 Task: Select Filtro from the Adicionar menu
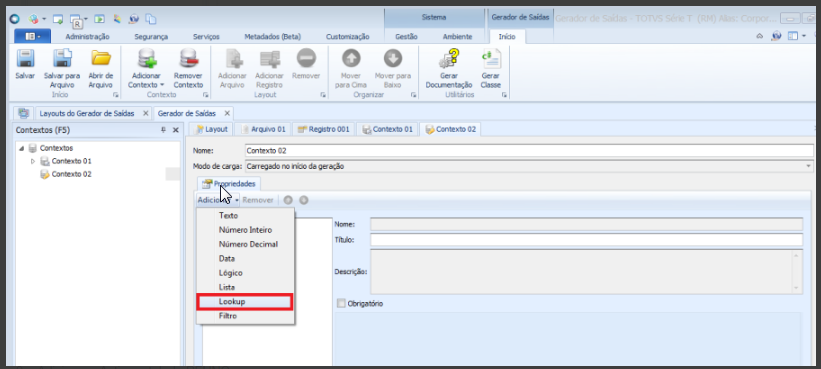coord(245,316)
